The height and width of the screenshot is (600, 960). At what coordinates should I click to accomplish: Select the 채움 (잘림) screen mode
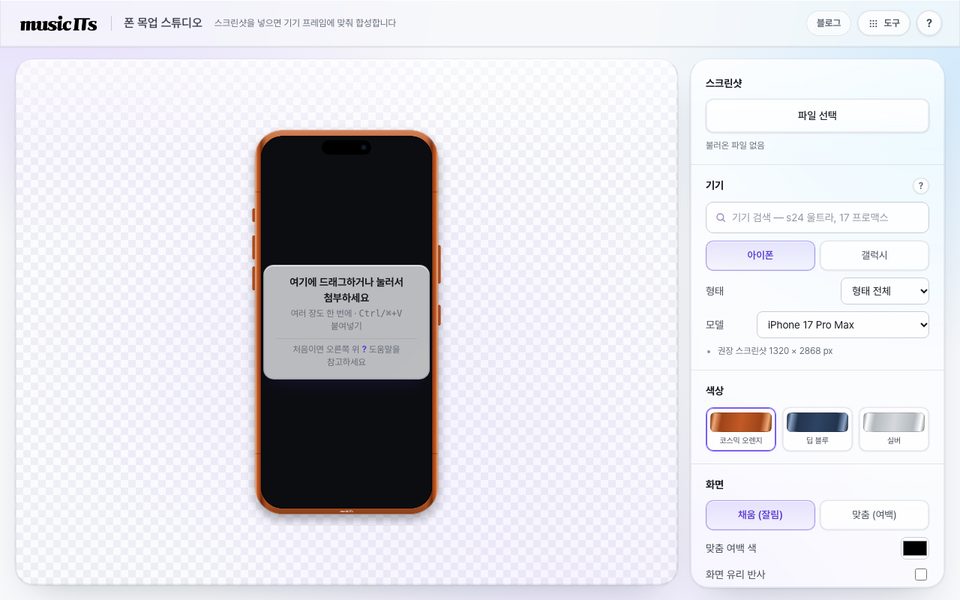[760, 515]
